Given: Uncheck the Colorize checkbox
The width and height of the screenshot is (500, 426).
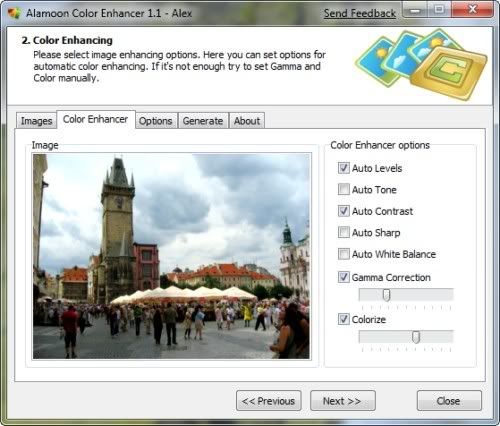Looking at the screenshot, I should [x=344, y=319].
